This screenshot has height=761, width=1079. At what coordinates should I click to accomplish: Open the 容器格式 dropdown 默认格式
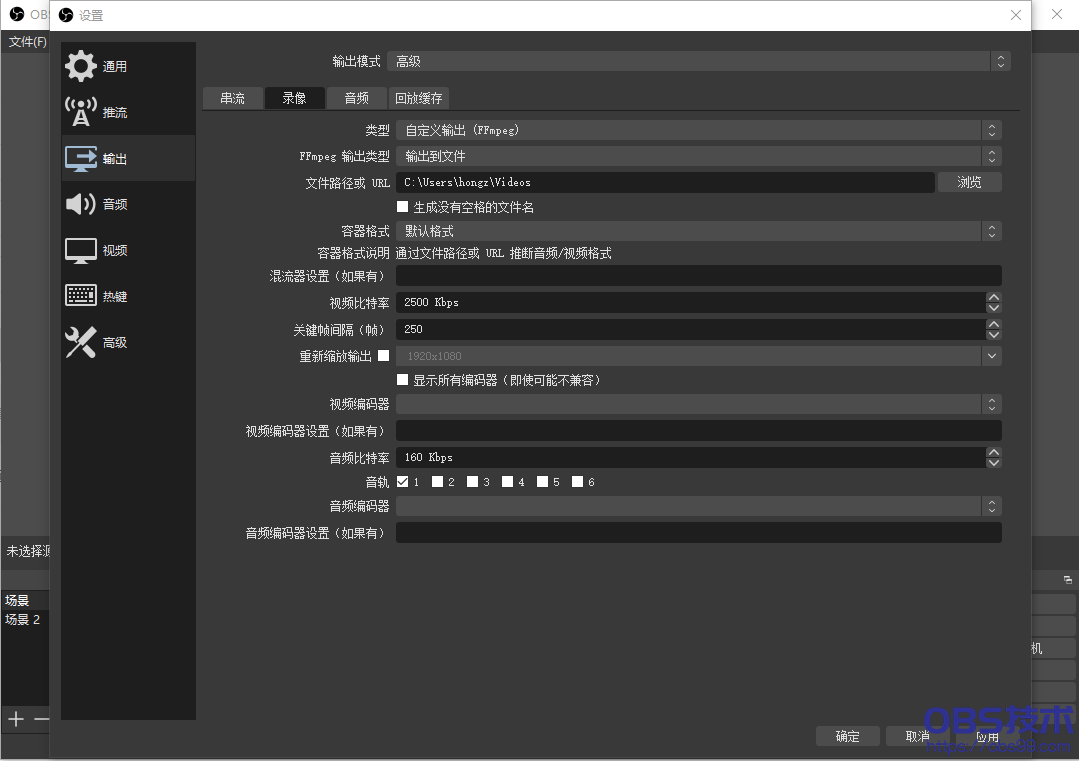[698, 231]
